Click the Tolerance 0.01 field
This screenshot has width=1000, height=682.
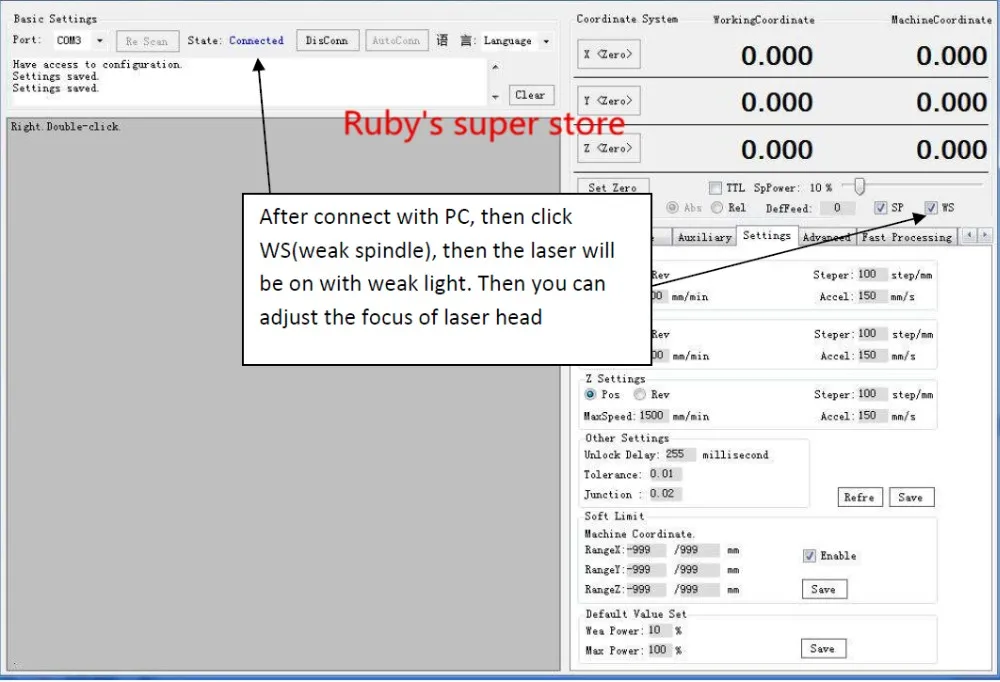coord(665,474)
